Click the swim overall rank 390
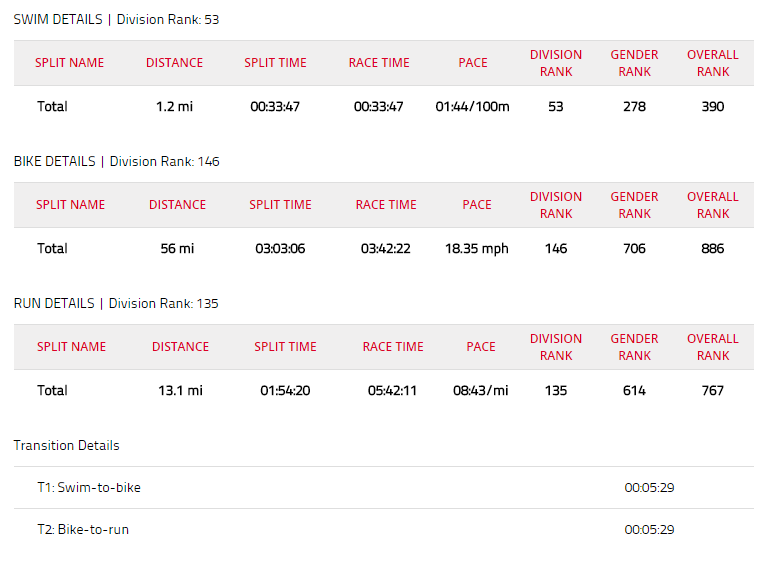The height and width of the screenshot is (576, 766). tap(712, 106)
